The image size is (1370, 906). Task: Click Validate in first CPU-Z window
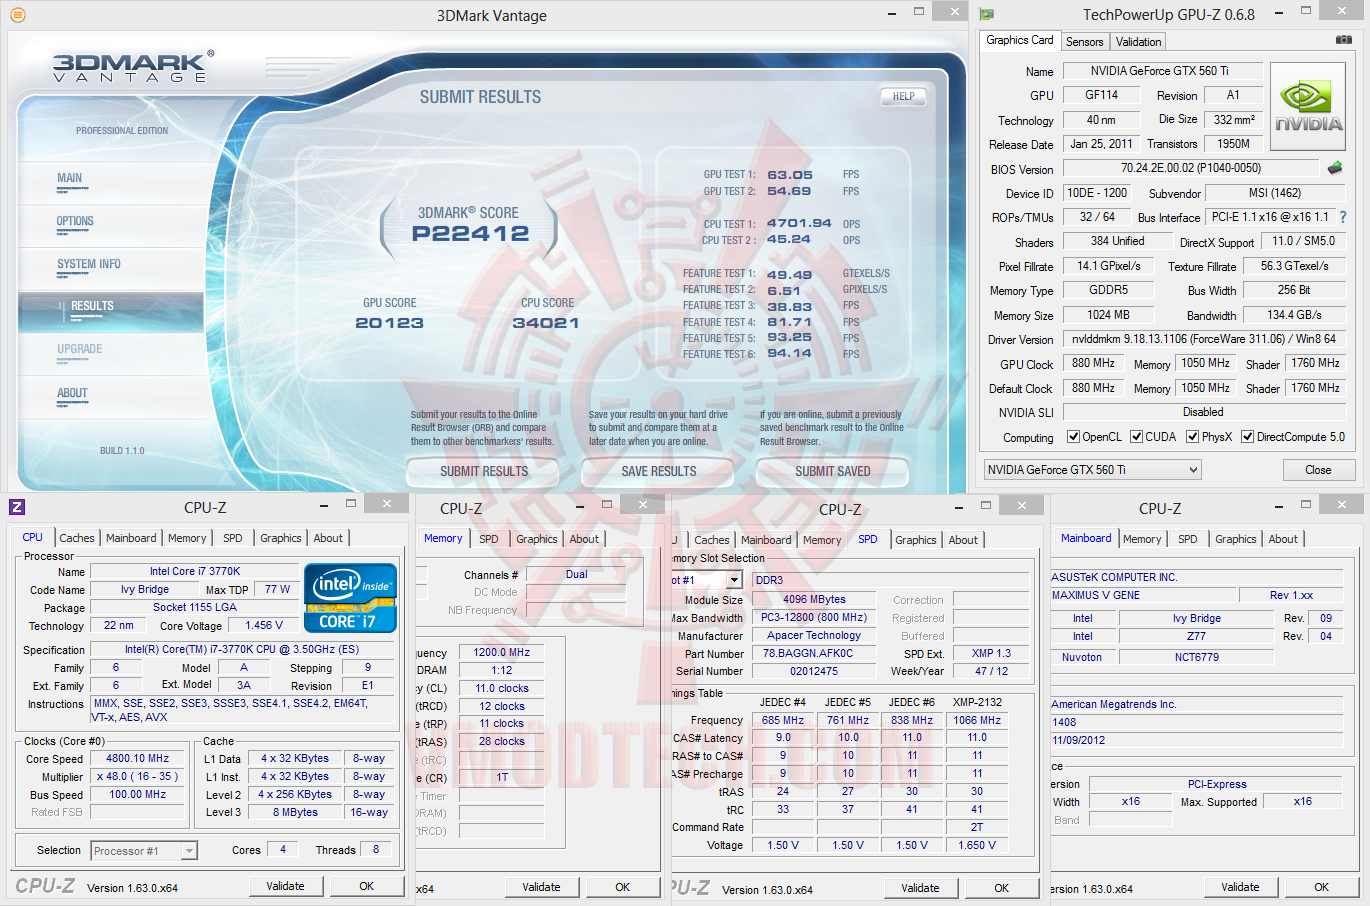point(285,886)
